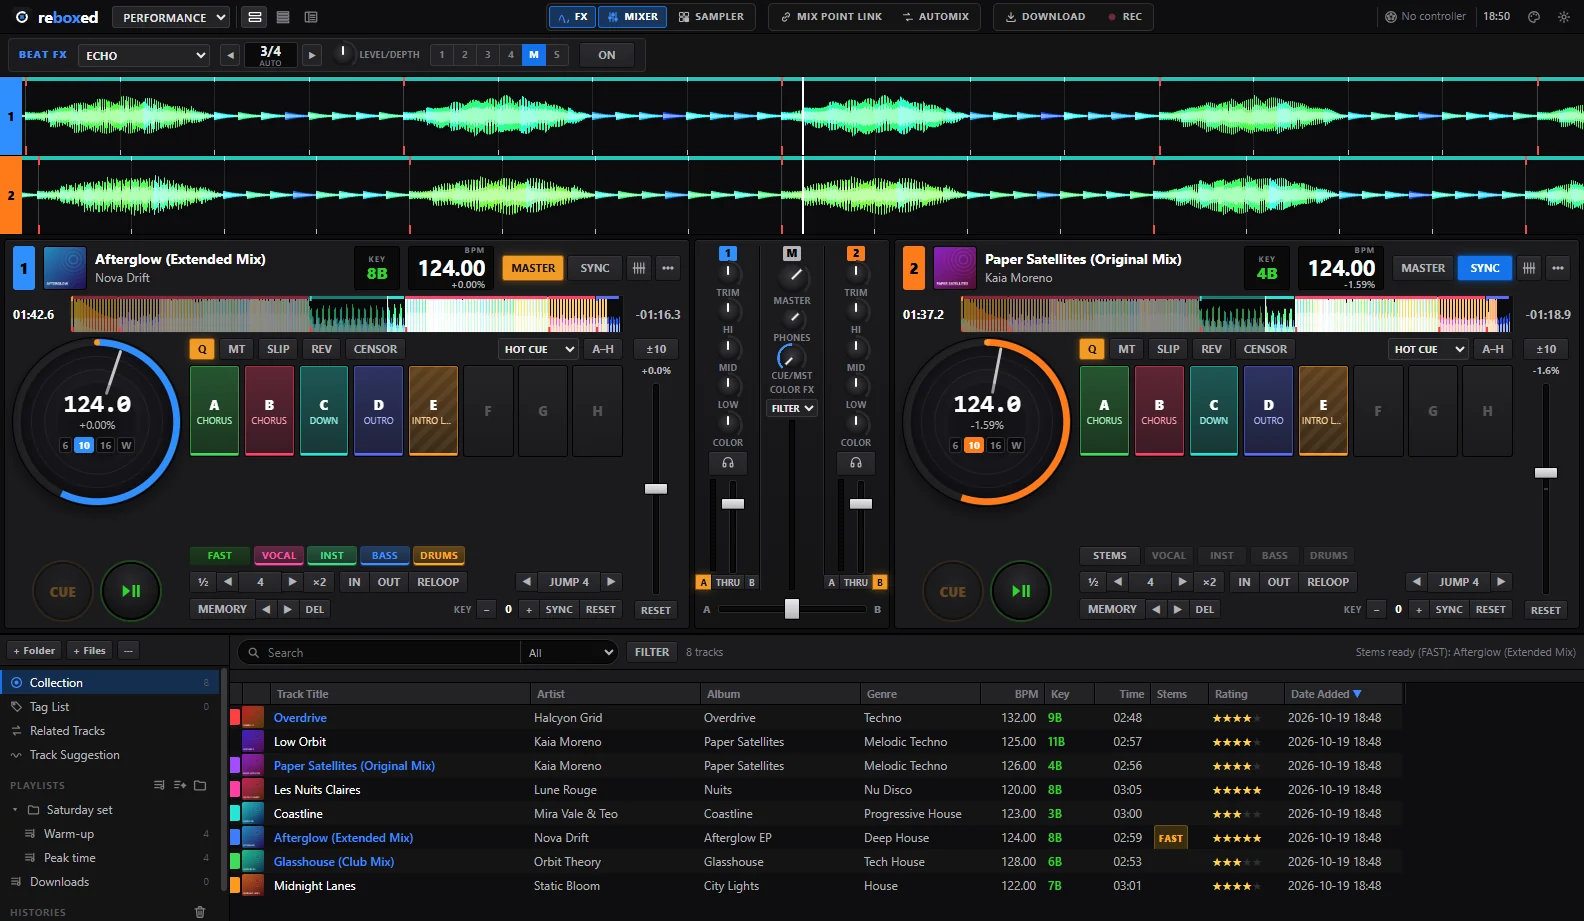1584x921 pixels.
Task: Open the Hot Cue pad mode dropdown on deck 1
Action: [x=539, y=349]
